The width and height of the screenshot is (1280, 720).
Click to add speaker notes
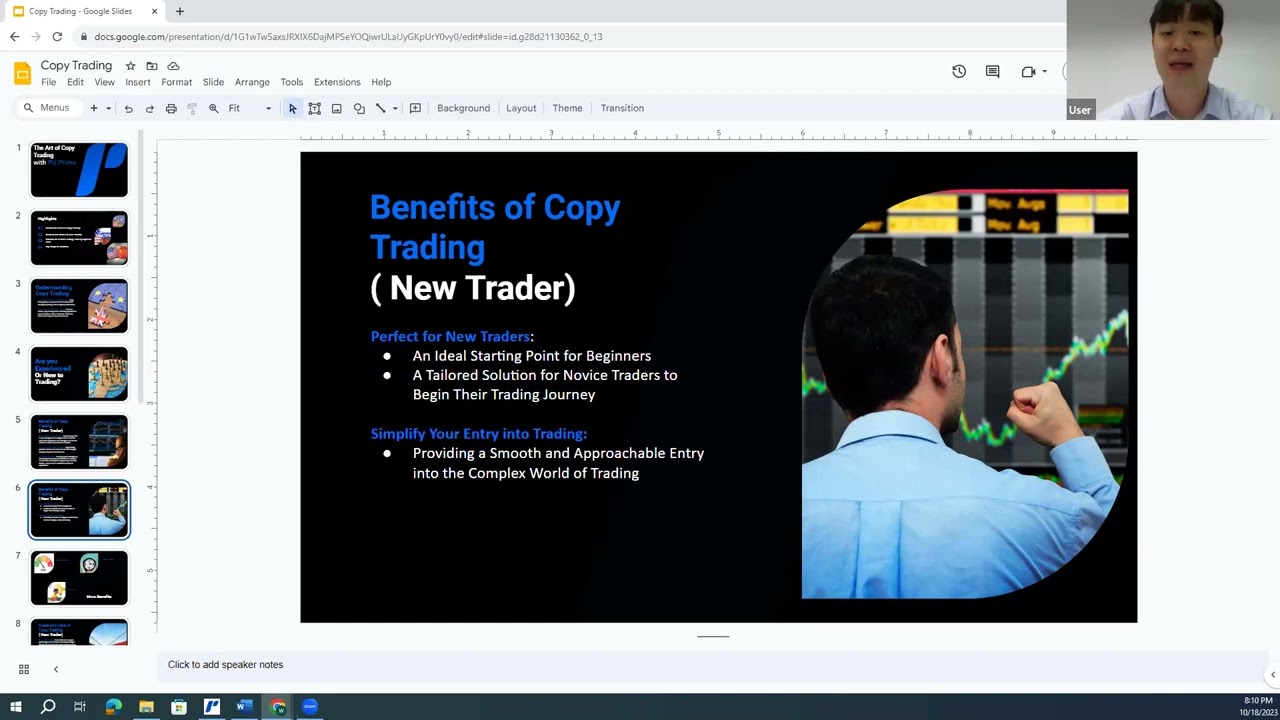tap(225, 665)
